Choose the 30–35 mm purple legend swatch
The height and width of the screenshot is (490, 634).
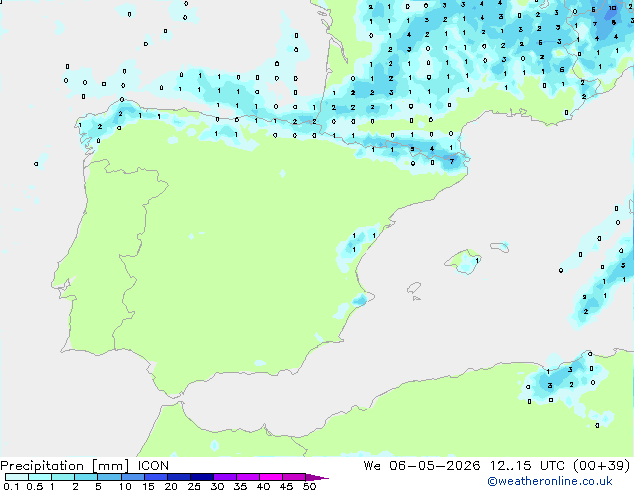[x=224, y=477]
